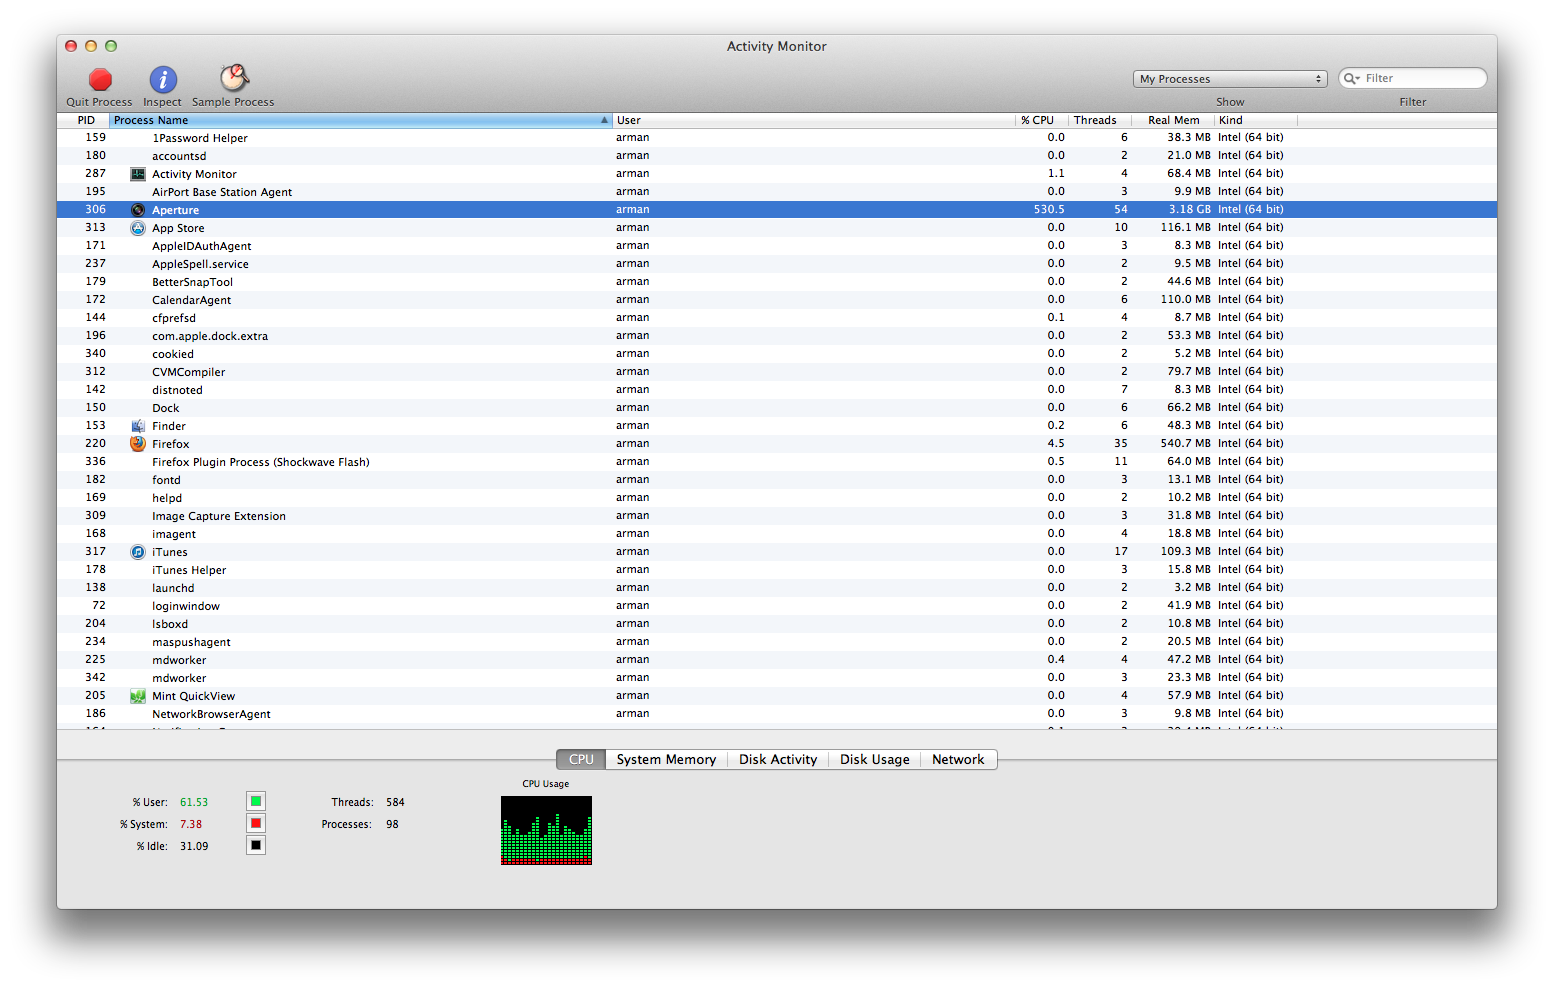
Task: Sort by PID column header
Action: click(86, 120)
